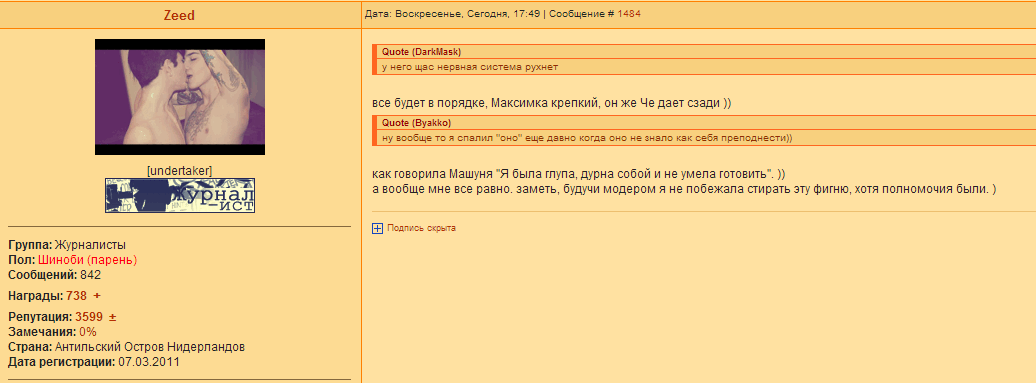
Task: Click the line quoting Машуня
Action: pyautogui.click(x=579, y=174)
